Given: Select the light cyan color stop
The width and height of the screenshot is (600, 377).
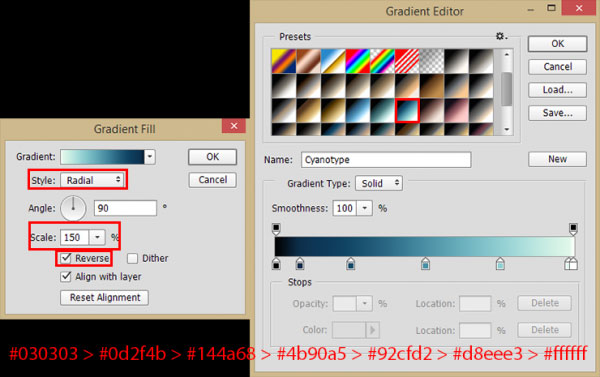Looking at the screenshot, I should [x=500, y=264].
